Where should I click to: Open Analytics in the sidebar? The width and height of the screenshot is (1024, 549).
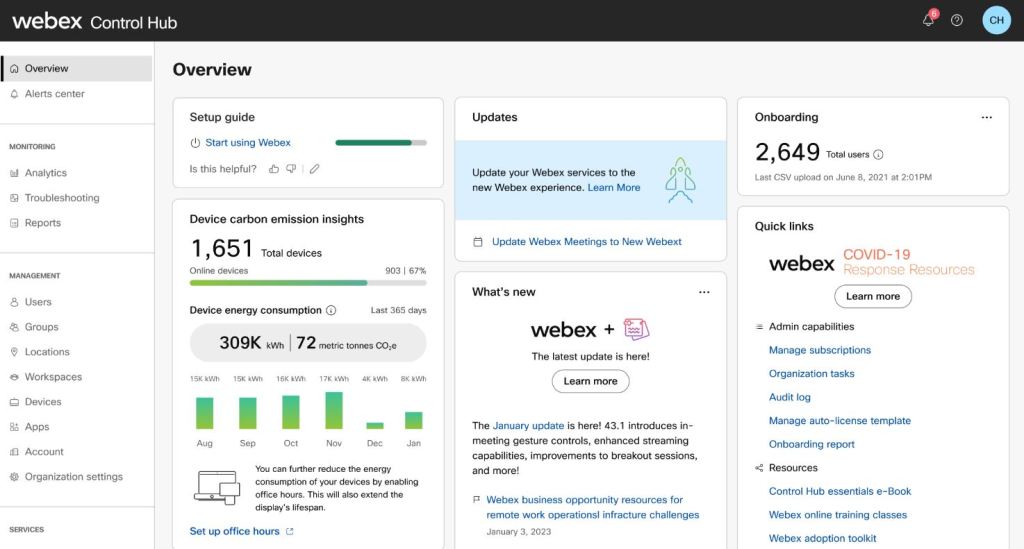[45, 173]
